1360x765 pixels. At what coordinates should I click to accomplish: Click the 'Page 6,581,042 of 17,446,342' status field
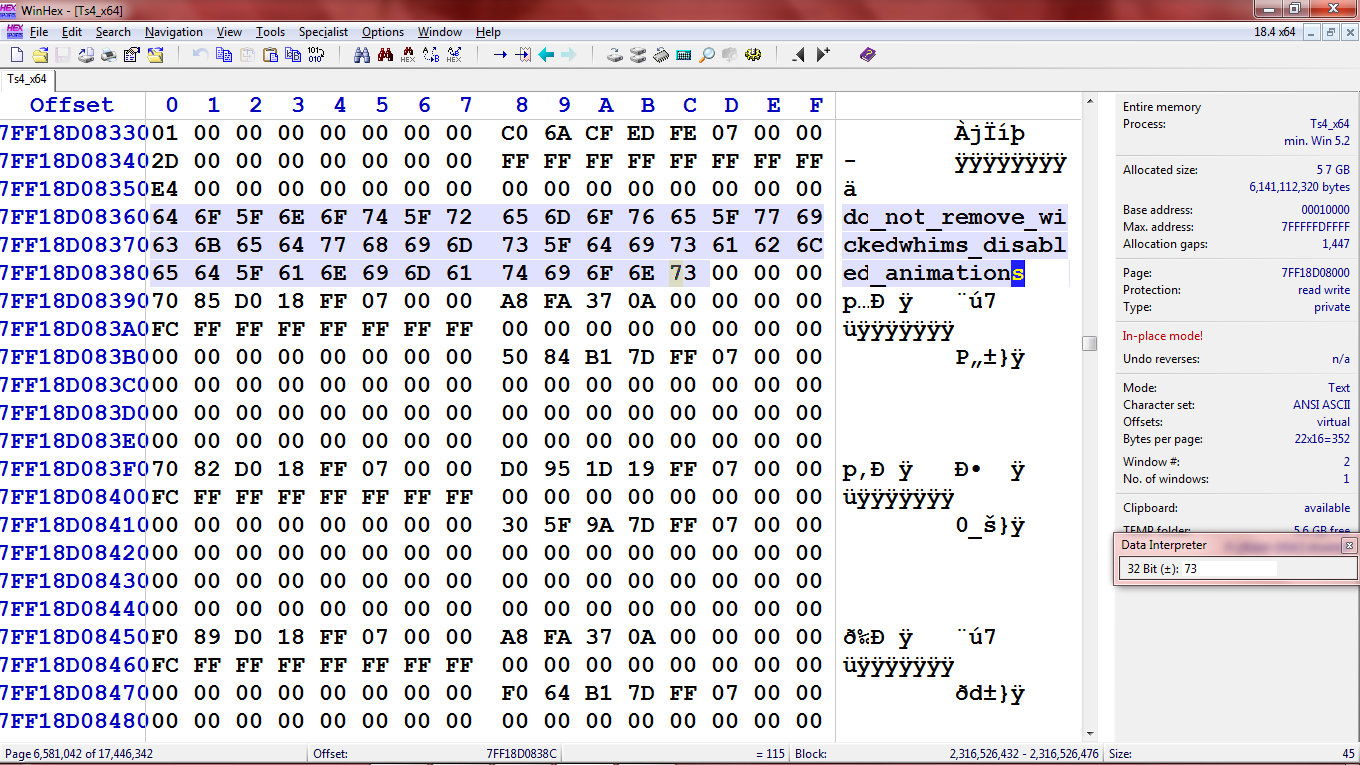(x=79, y=754)
